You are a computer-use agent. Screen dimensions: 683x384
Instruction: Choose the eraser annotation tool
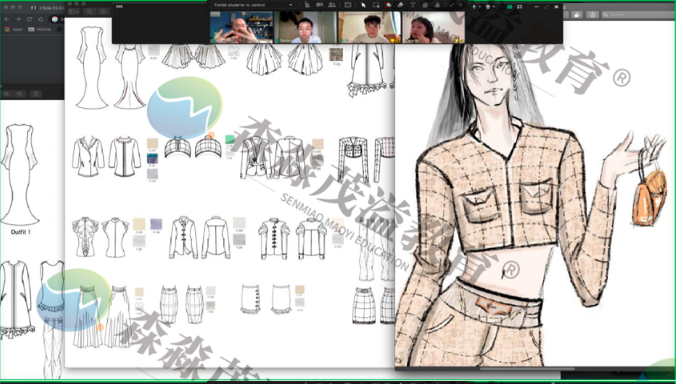click(400, 5)
